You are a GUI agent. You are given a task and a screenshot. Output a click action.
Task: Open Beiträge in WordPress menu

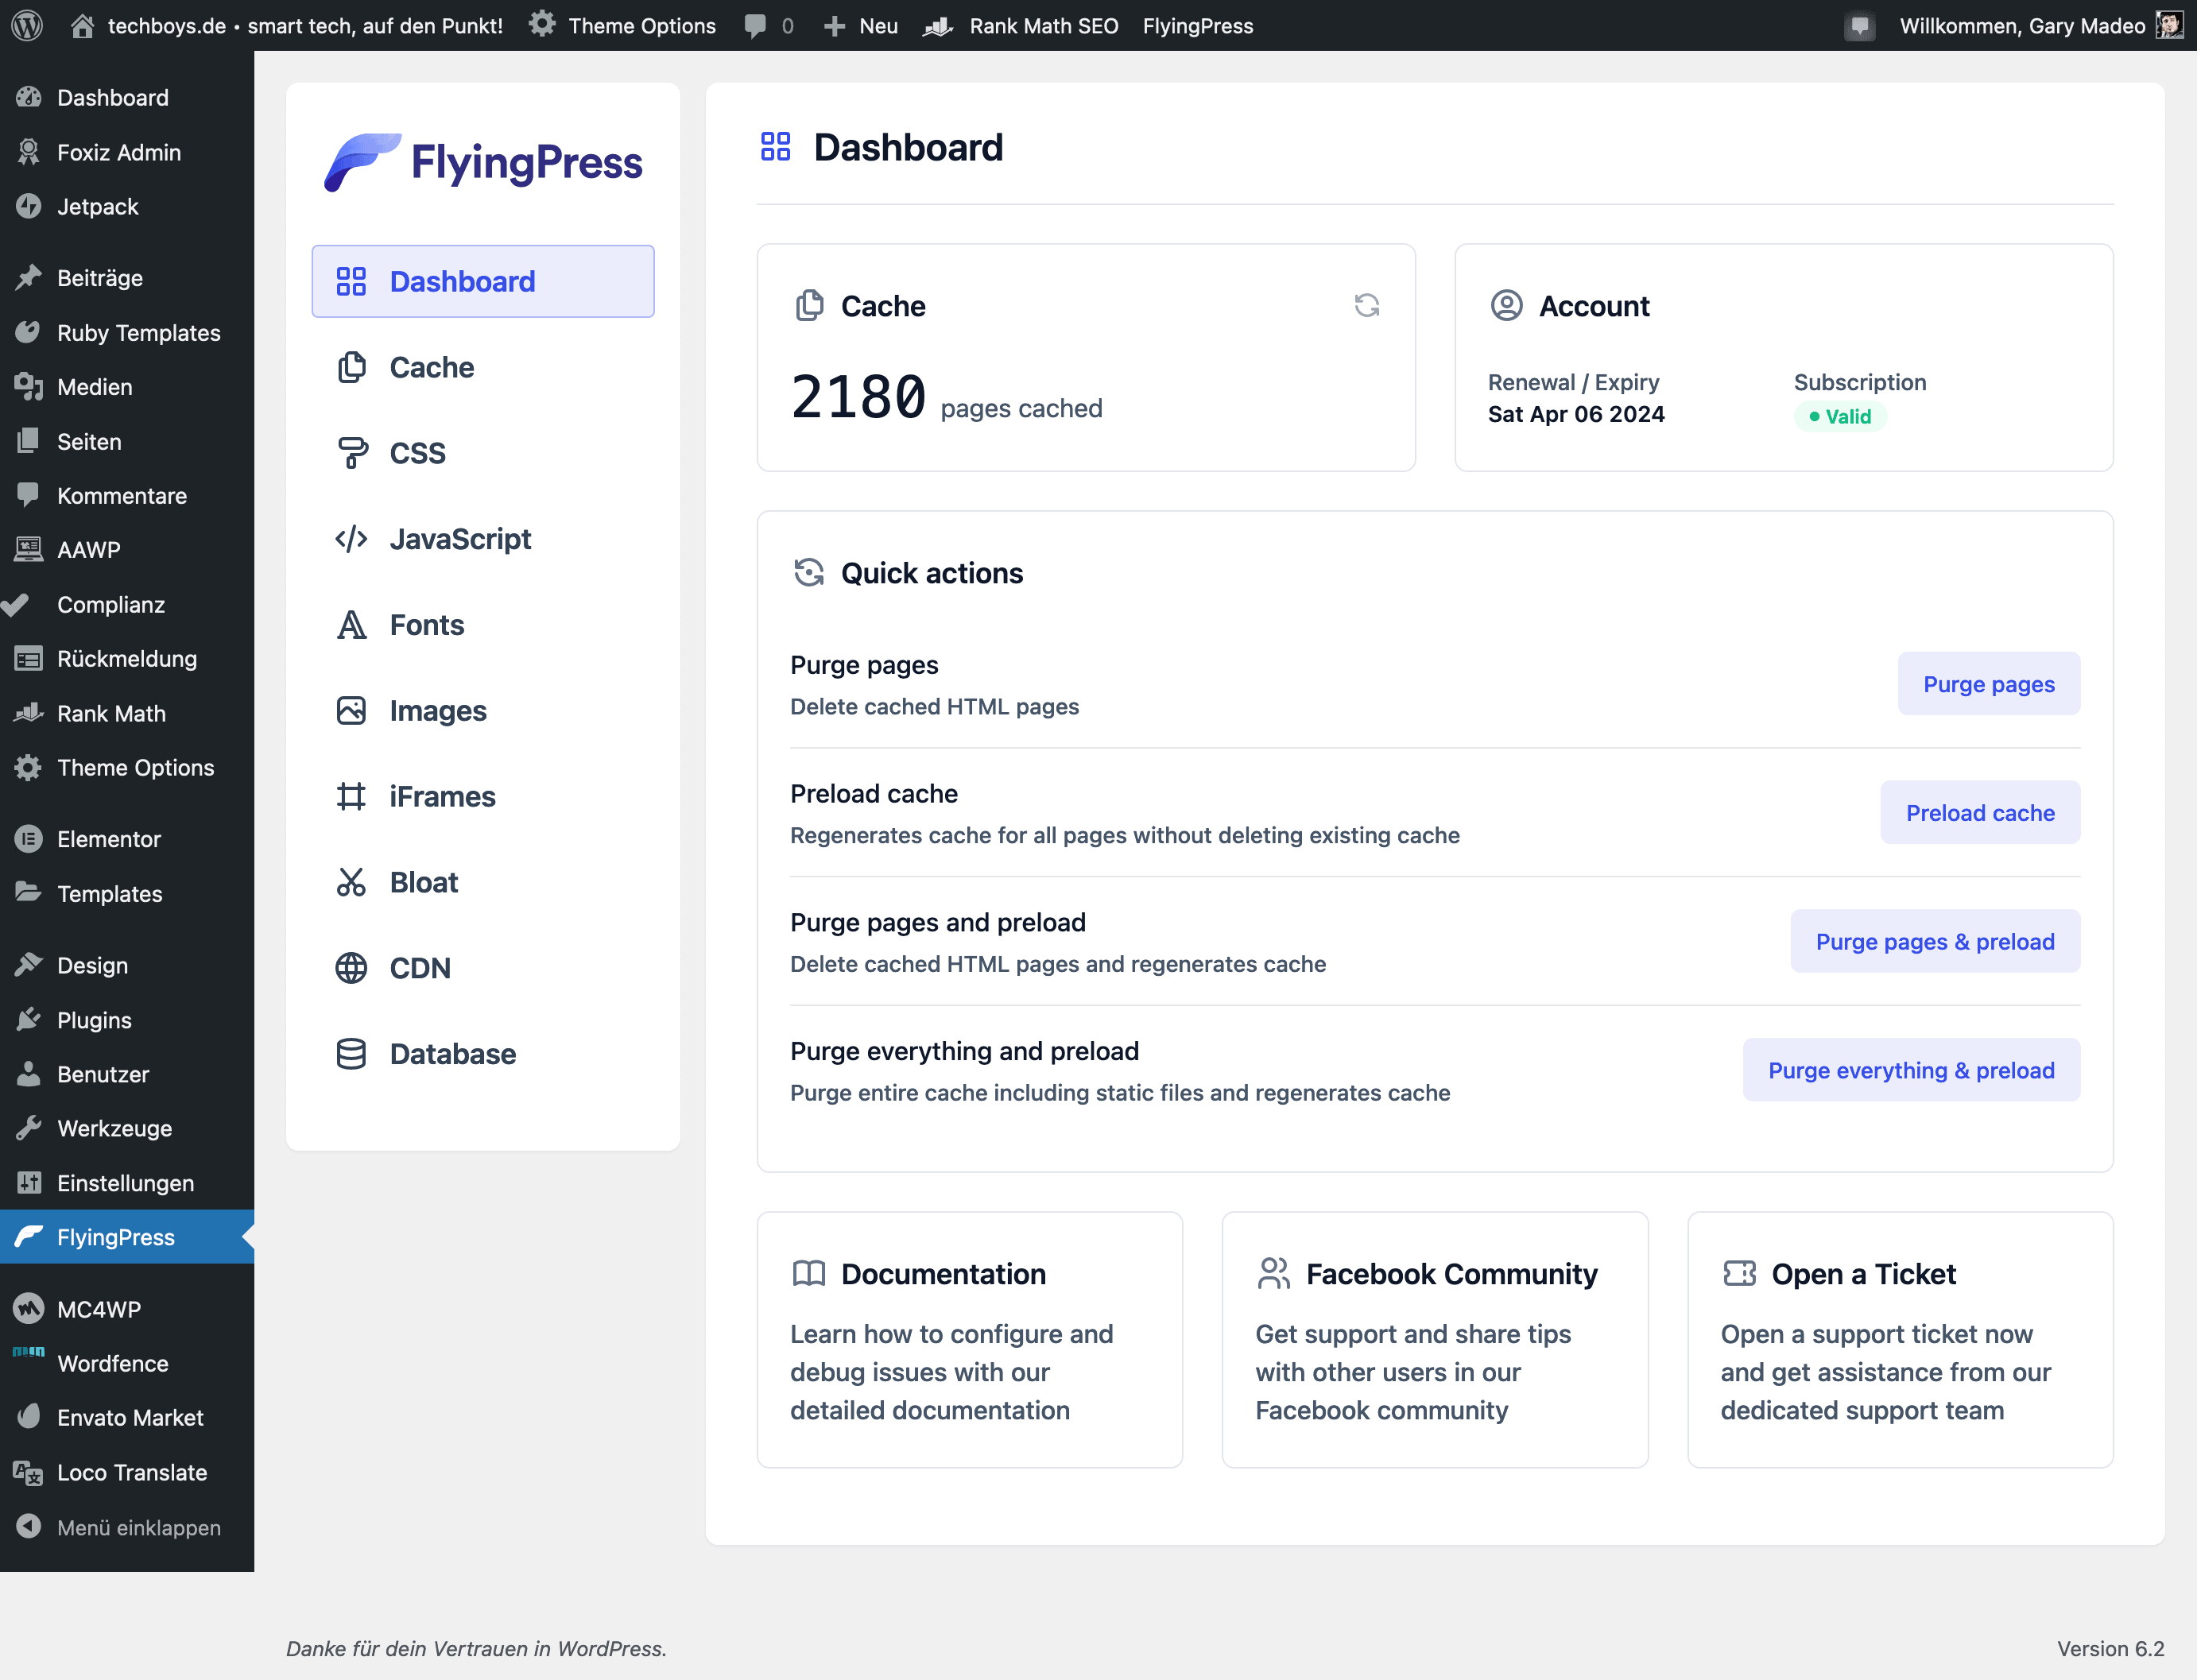point(127,278)
